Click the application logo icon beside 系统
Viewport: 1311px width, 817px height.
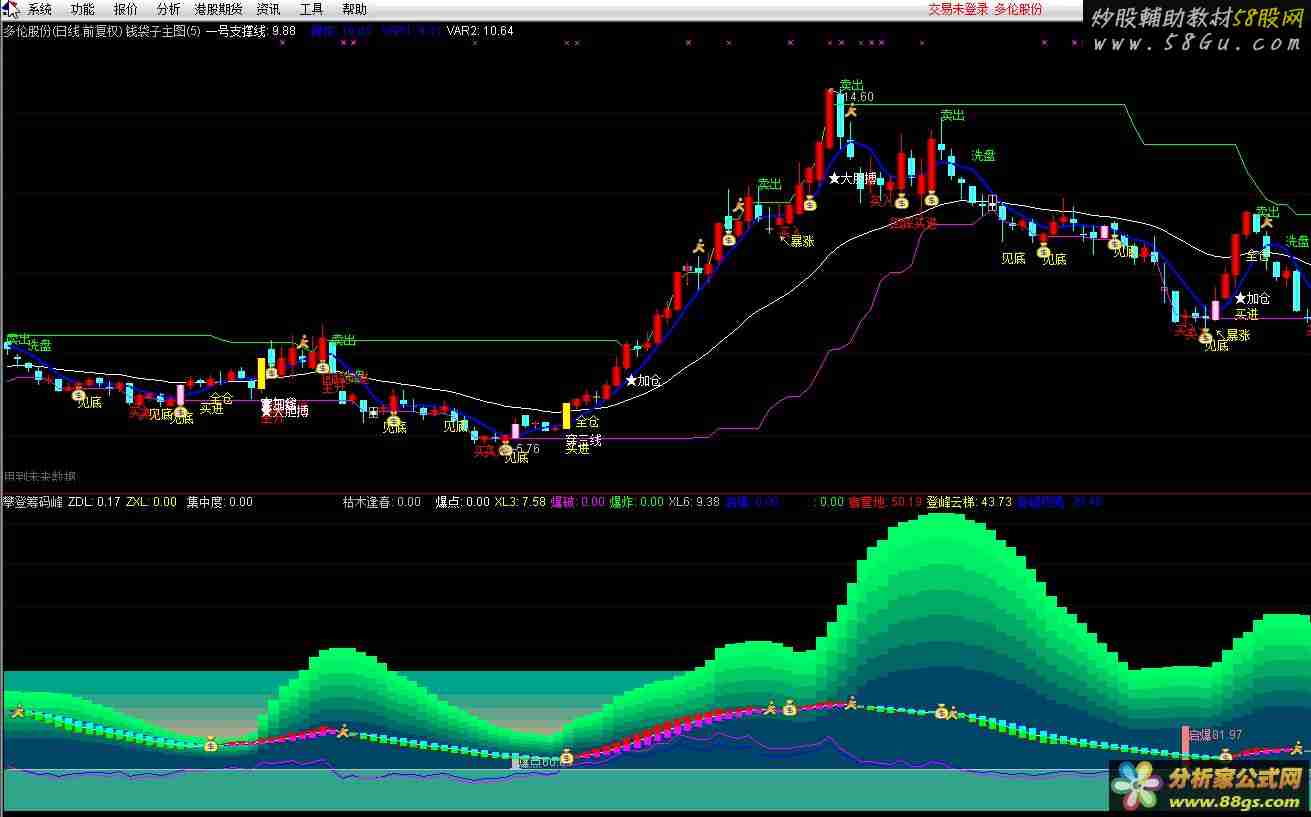(10, 9)
